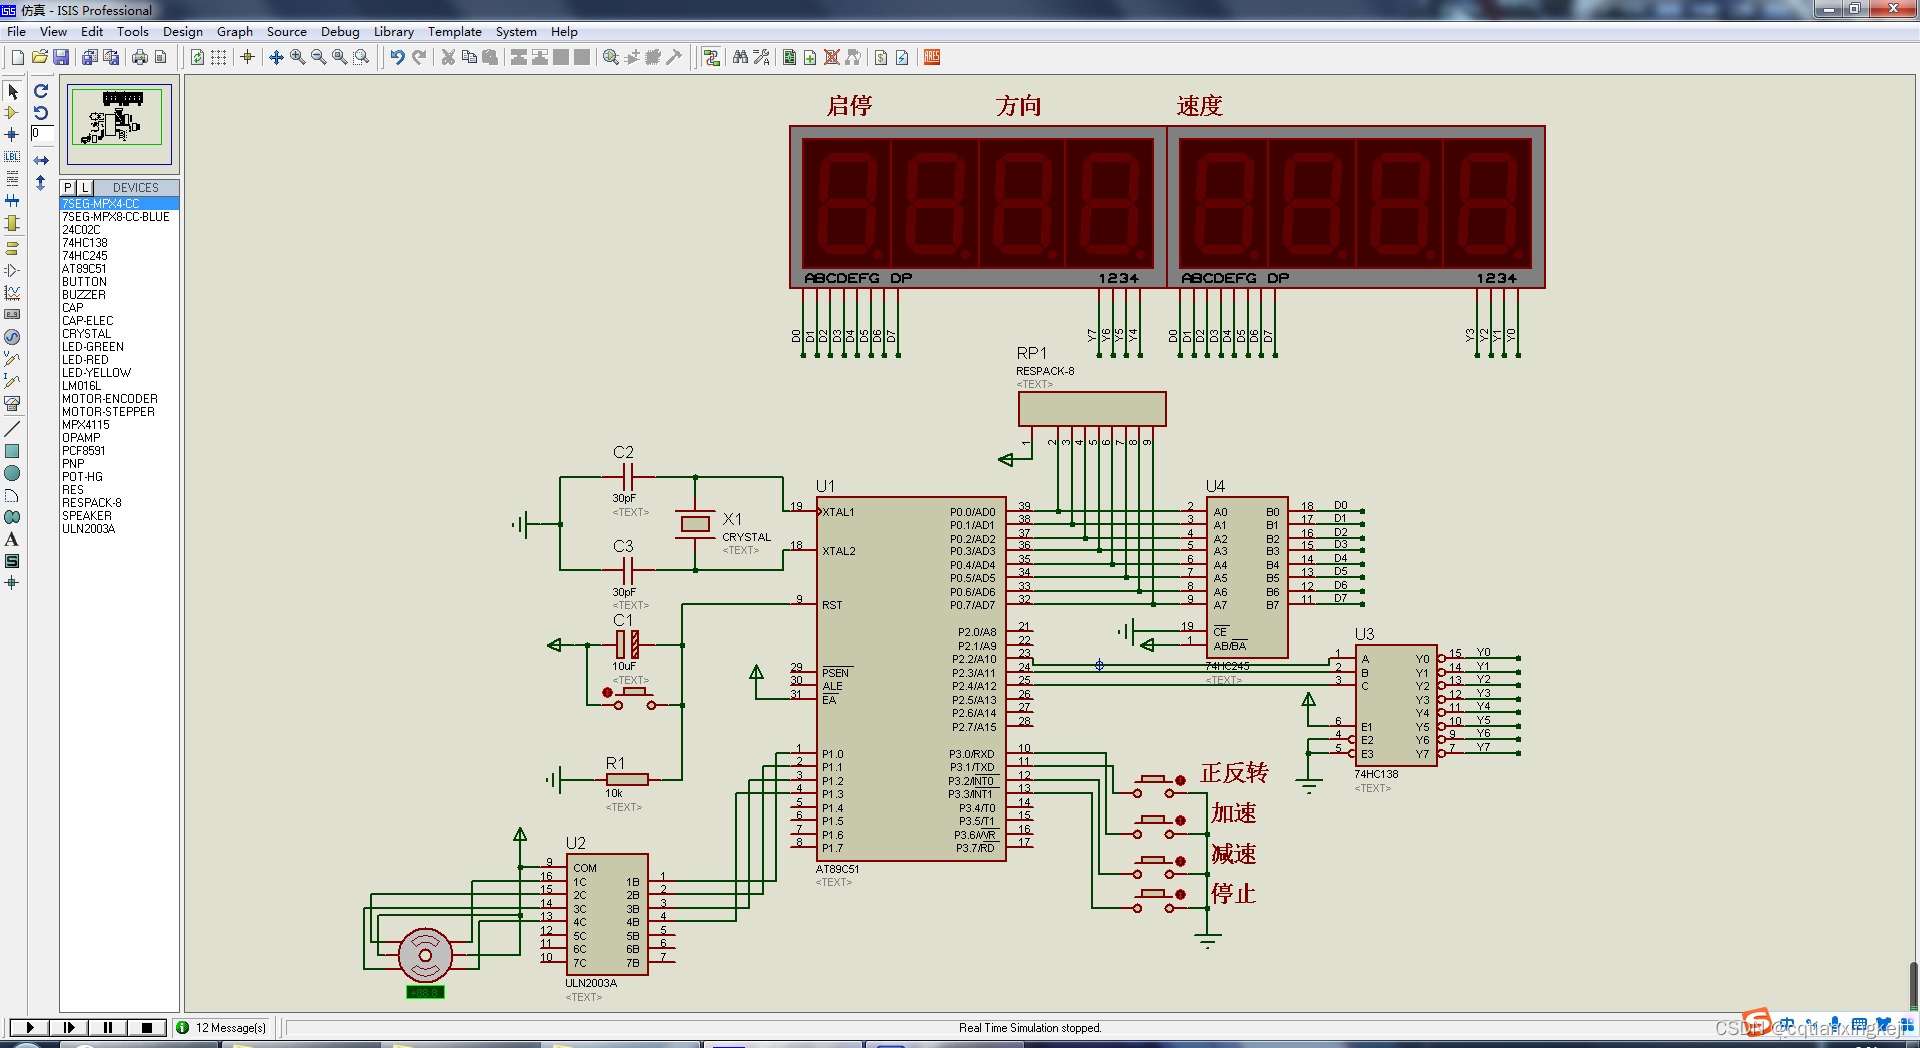Click the Search and Tag binoculars icon
Screen dimensions: 1920x1048
point(740,57)
